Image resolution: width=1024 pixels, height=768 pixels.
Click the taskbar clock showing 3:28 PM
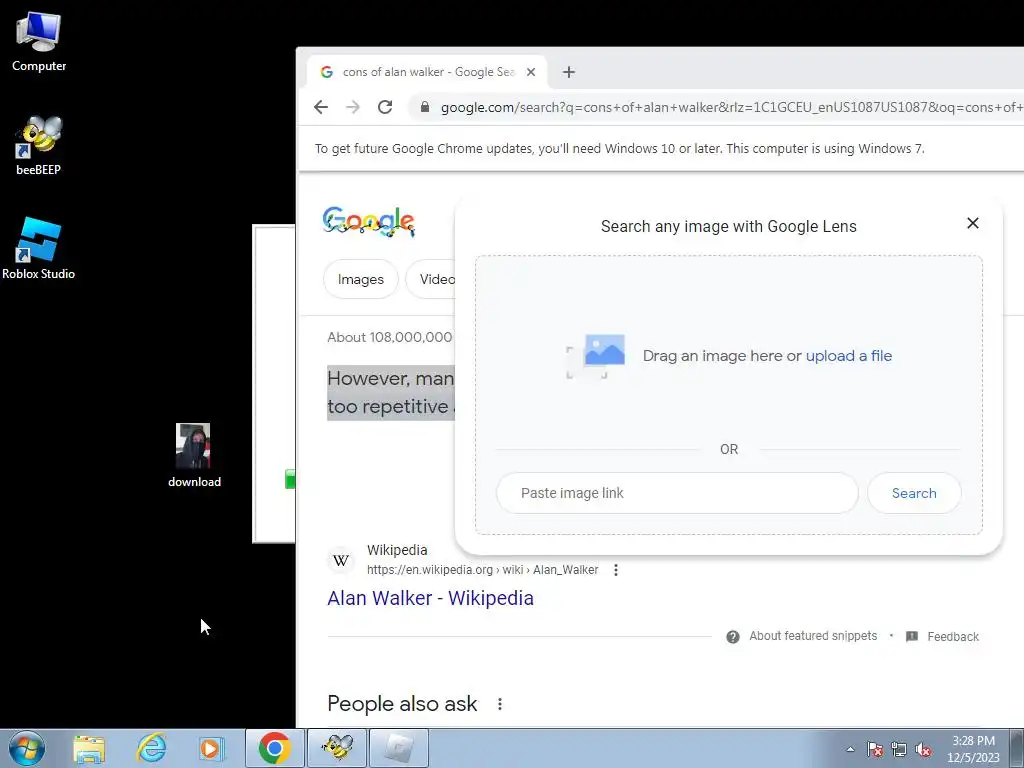click(974, 749)
